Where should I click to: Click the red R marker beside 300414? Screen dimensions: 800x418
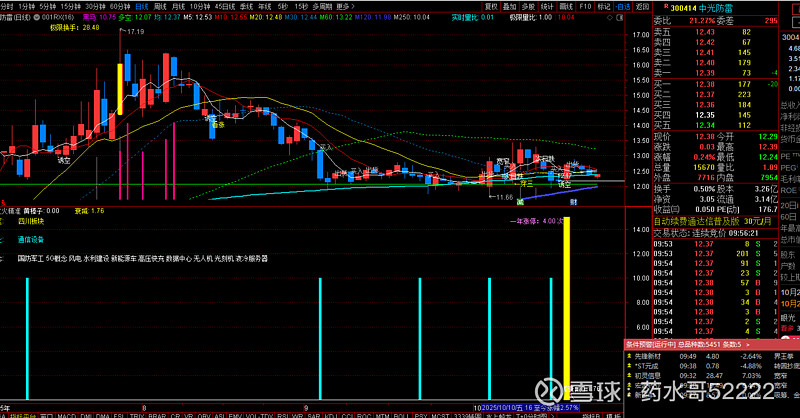coord(666,8)
